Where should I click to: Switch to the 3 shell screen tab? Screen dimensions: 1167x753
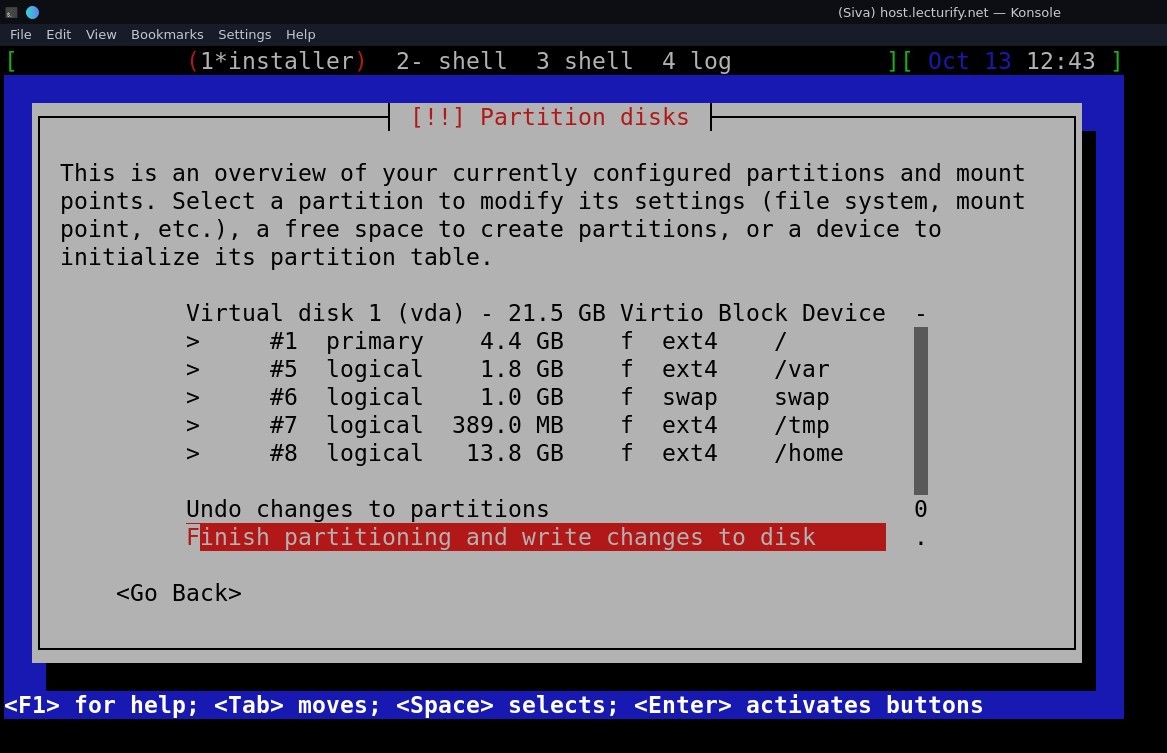(584, 61)
